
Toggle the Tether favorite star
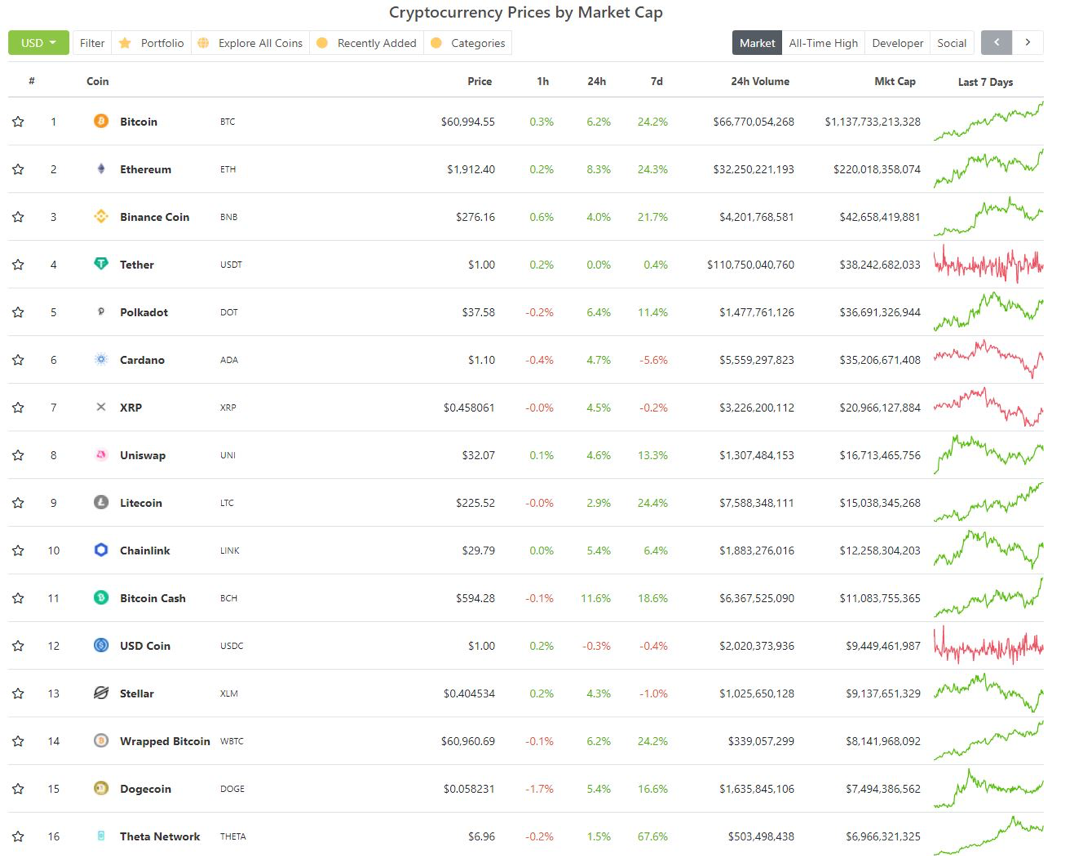click(x=18, y=264)
